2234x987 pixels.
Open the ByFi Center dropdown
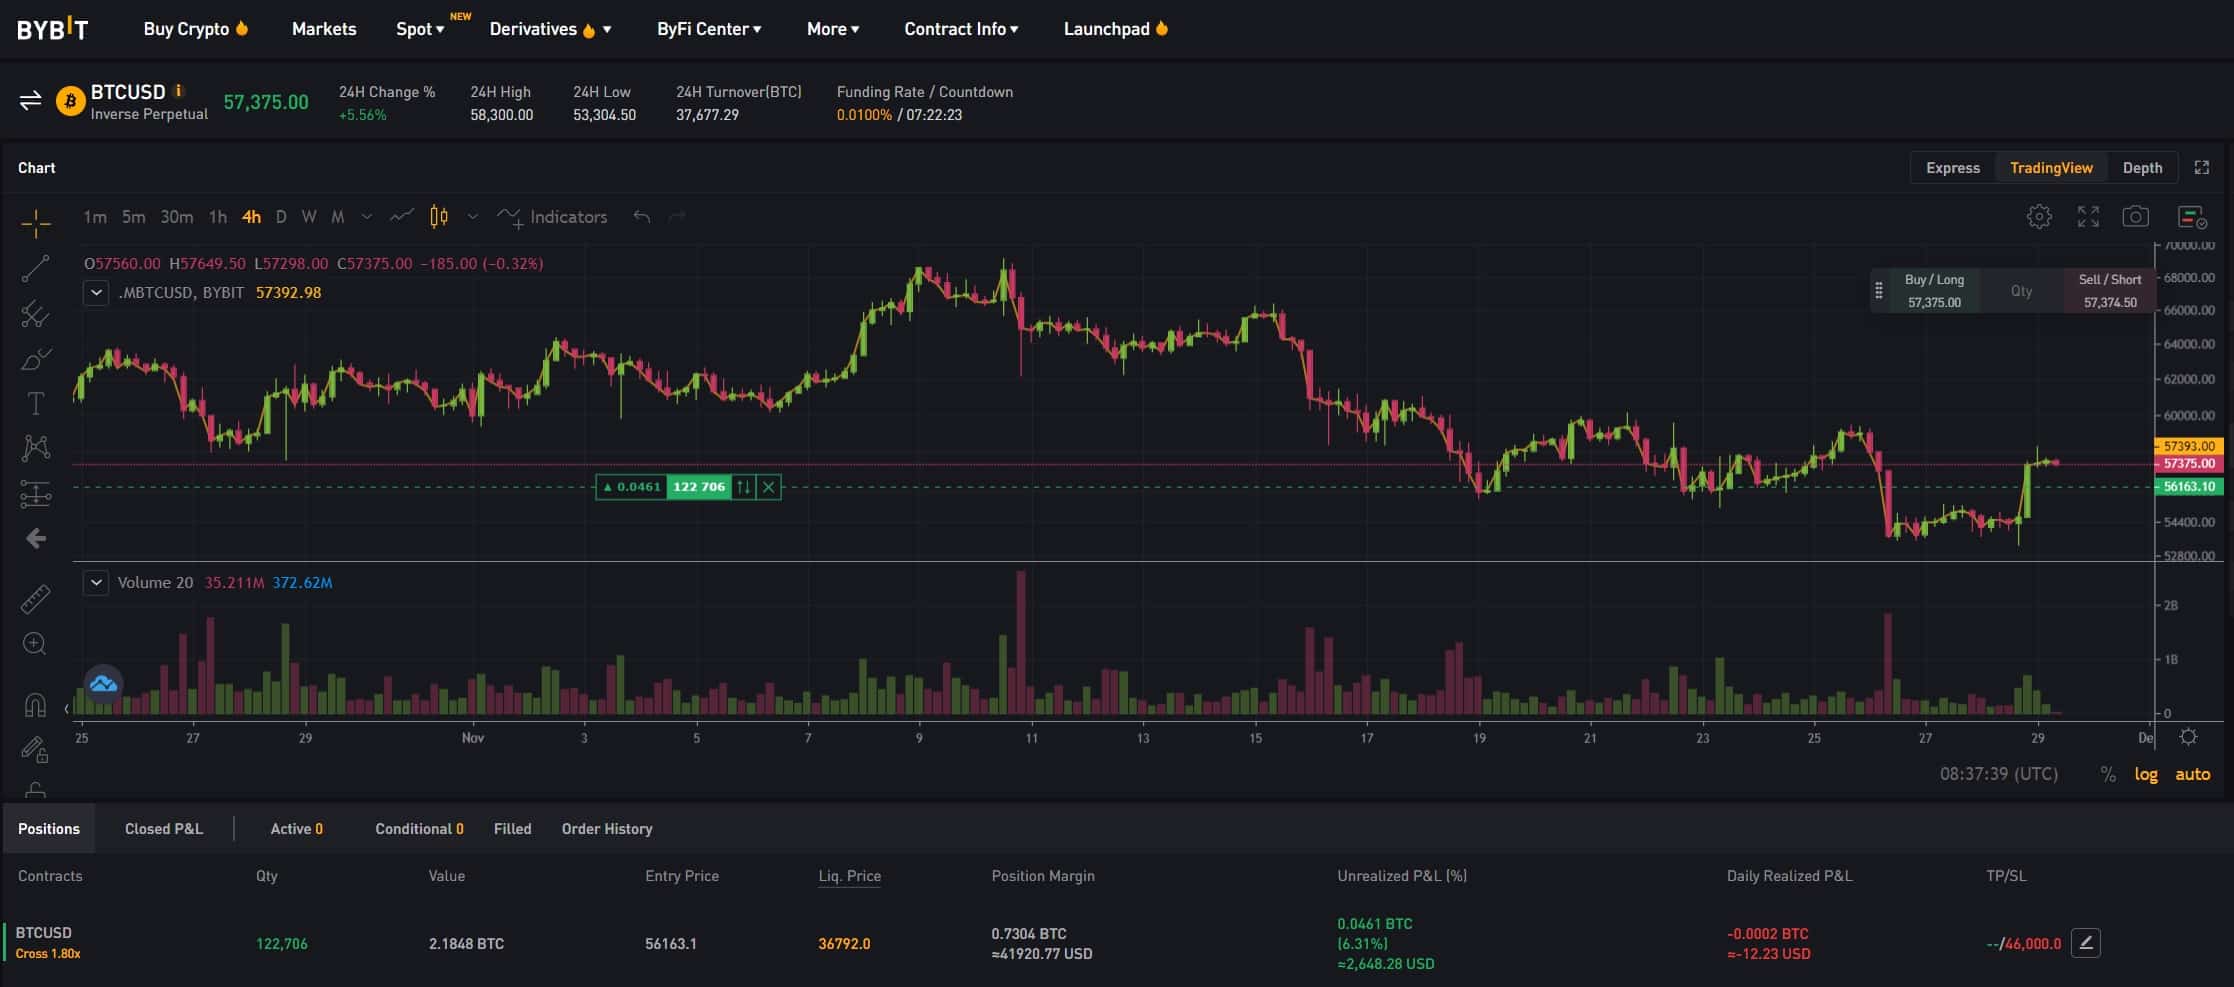pos(709,29)
